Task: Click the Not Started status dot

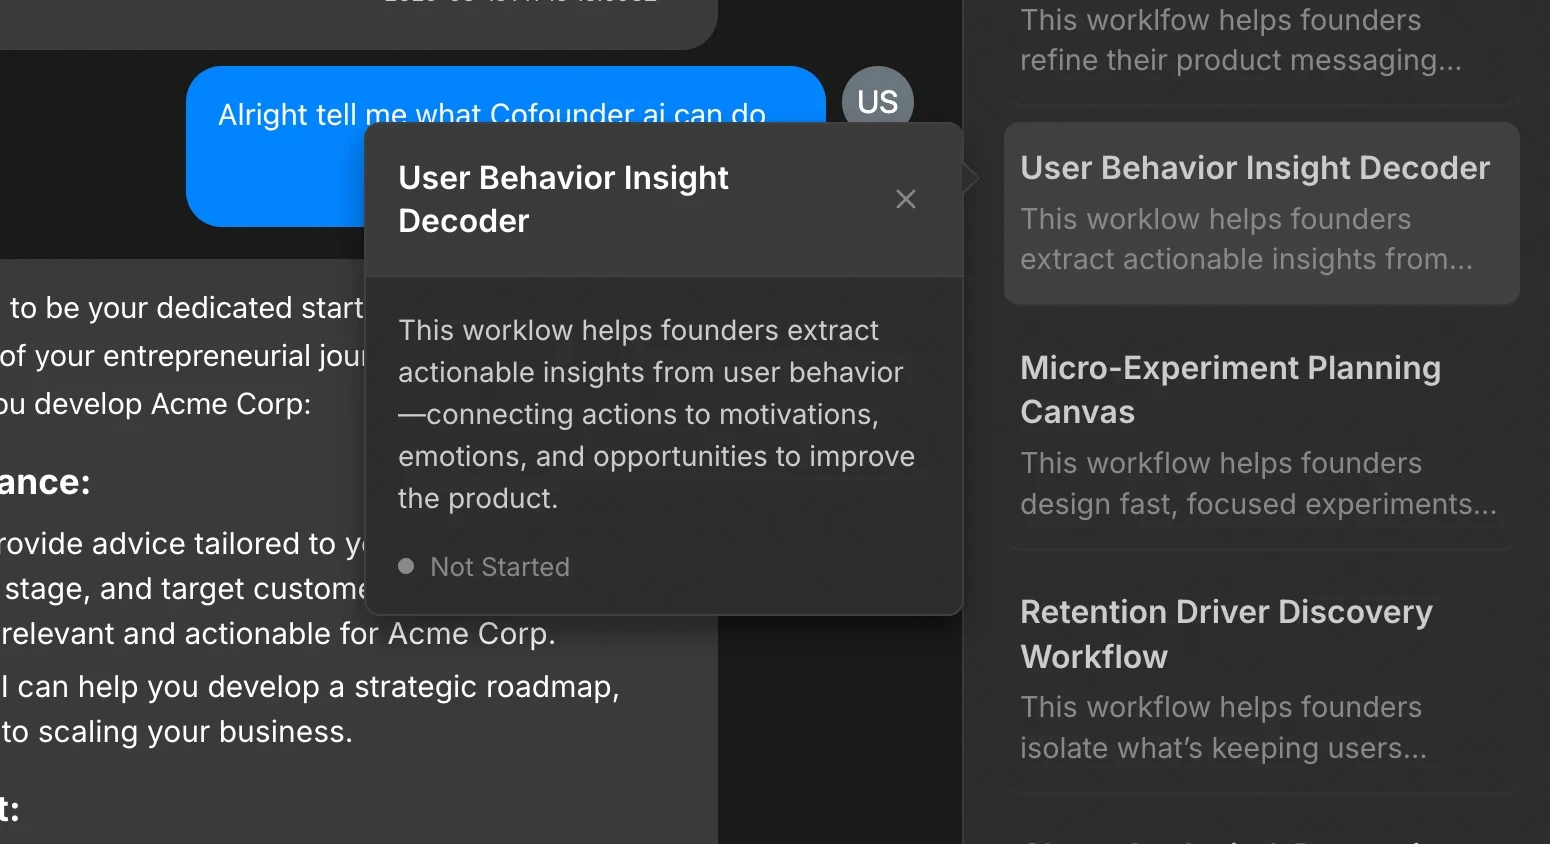Action: click(x=406, y=566)
